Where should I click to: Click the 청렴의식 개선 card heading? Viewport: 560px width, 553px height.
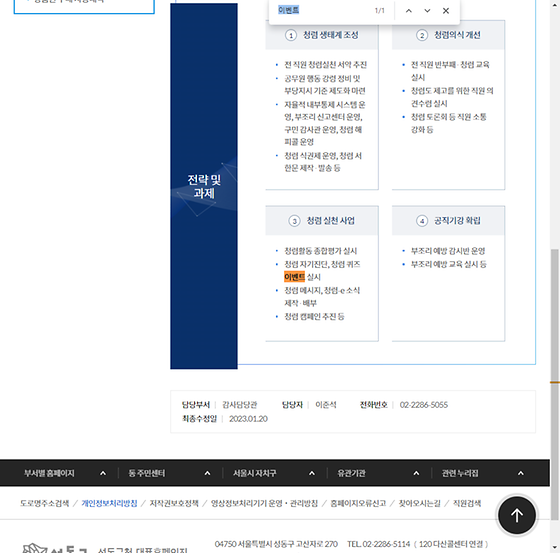[x=457, y=35]
